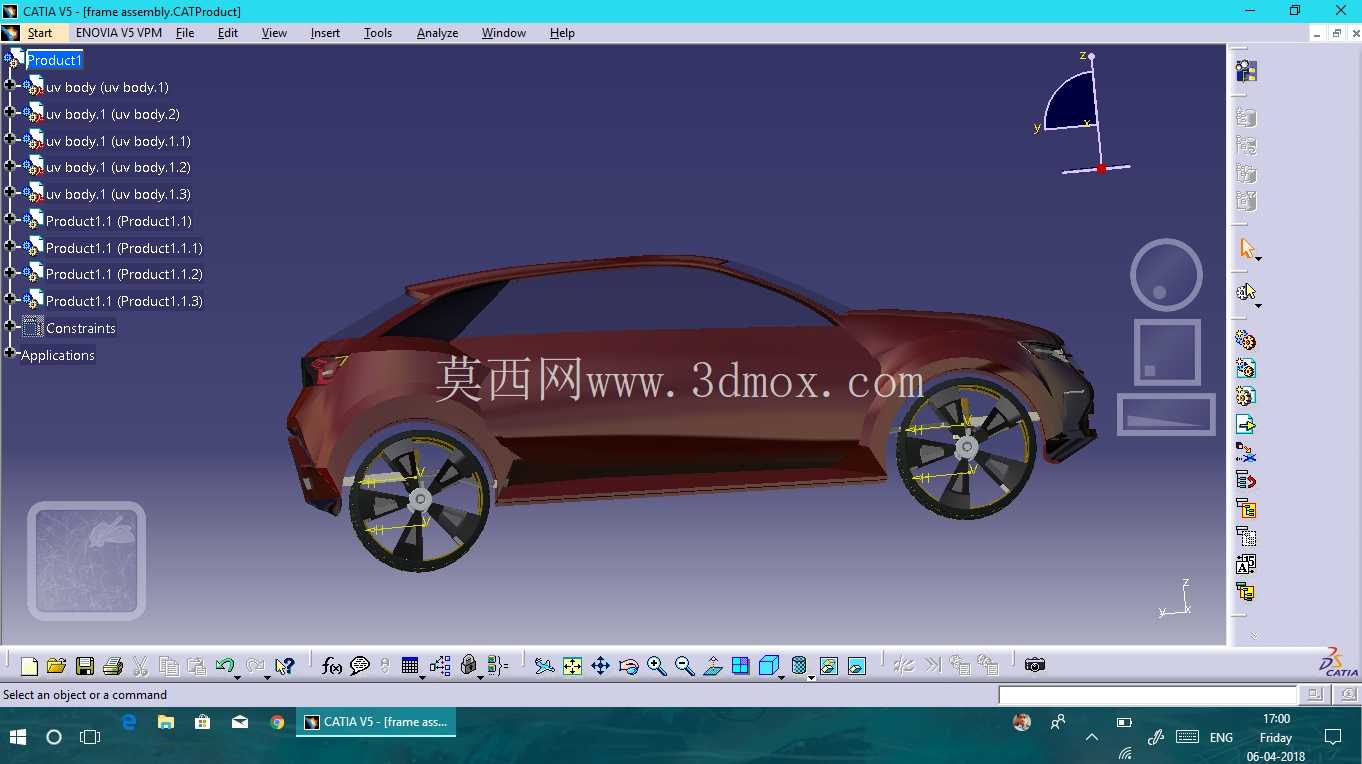Click the Select arrow tool in right toolbar
Screen dimensions: 1362x764
coord(1246,248)
